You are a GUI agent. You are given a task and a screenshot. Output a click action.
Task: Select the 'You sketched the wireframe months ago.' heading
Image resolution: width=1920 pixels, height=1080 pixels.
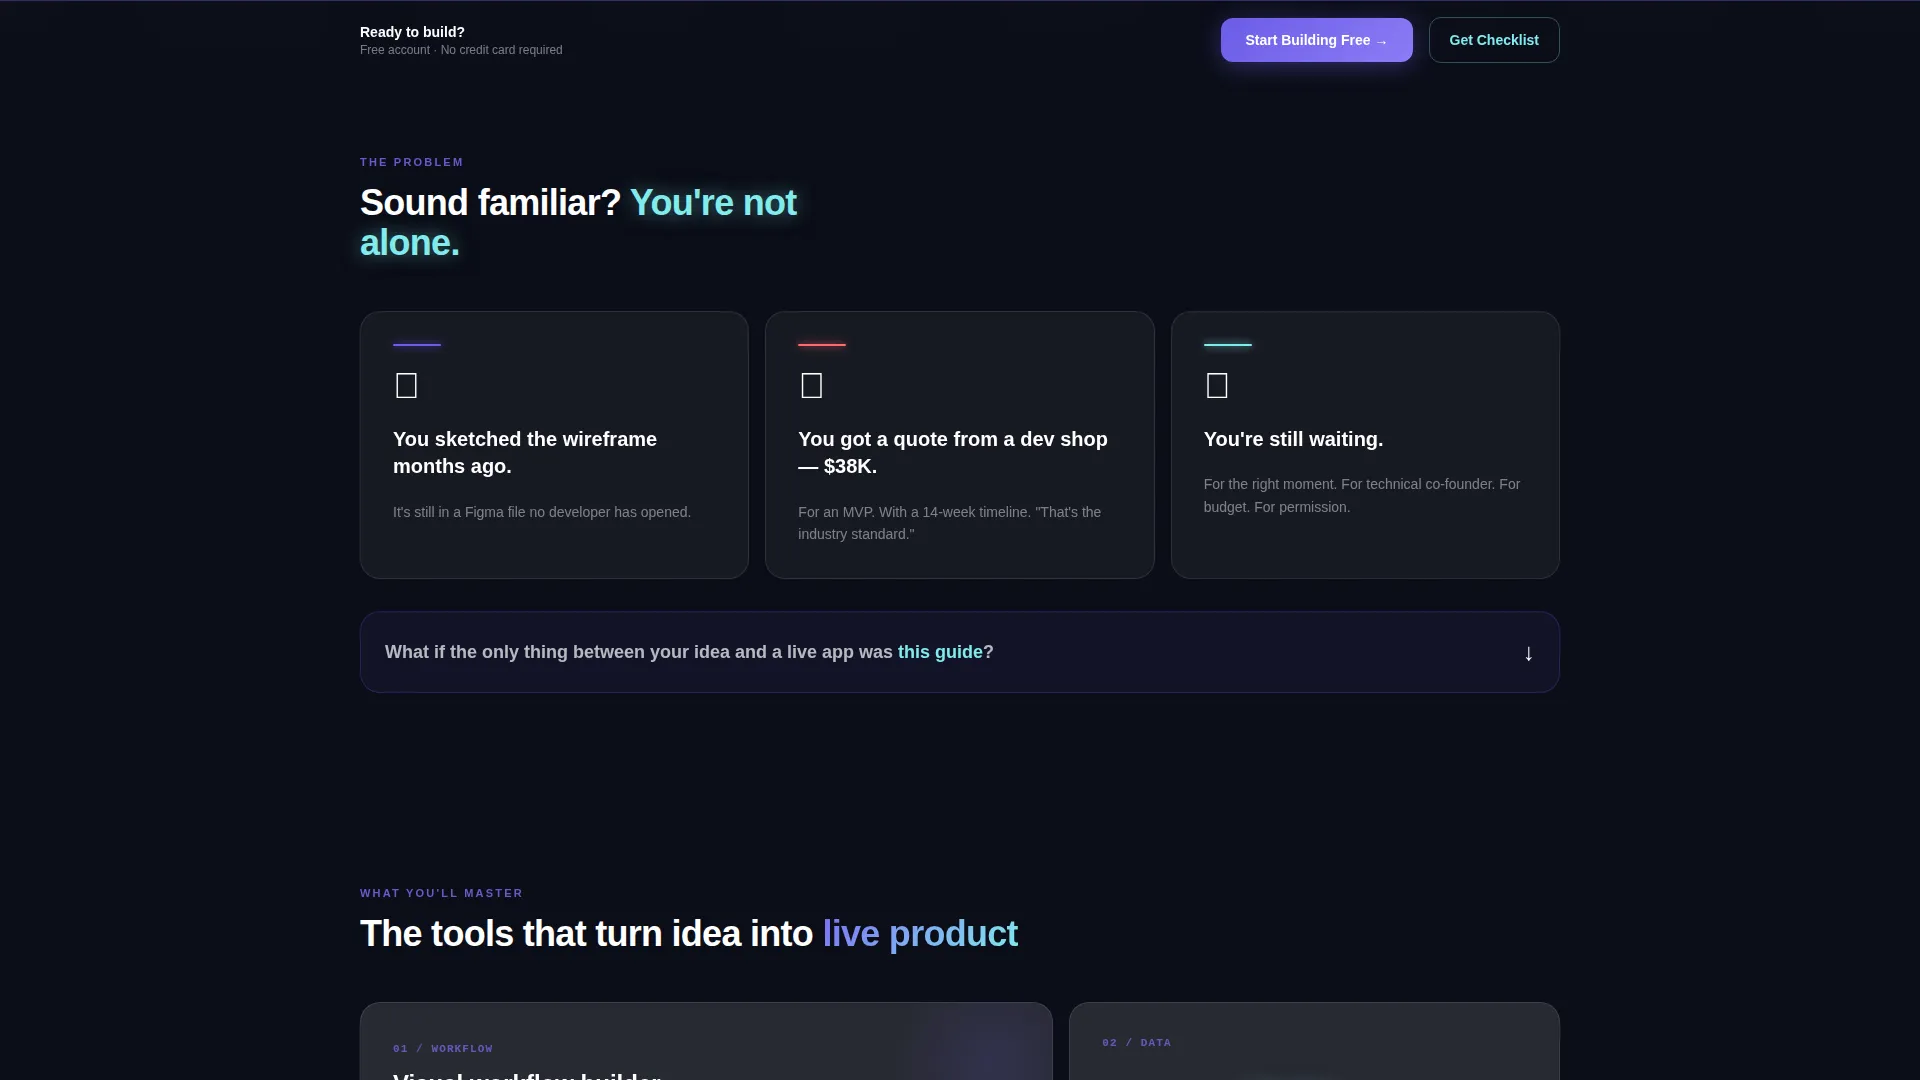(x=525, y=453)
